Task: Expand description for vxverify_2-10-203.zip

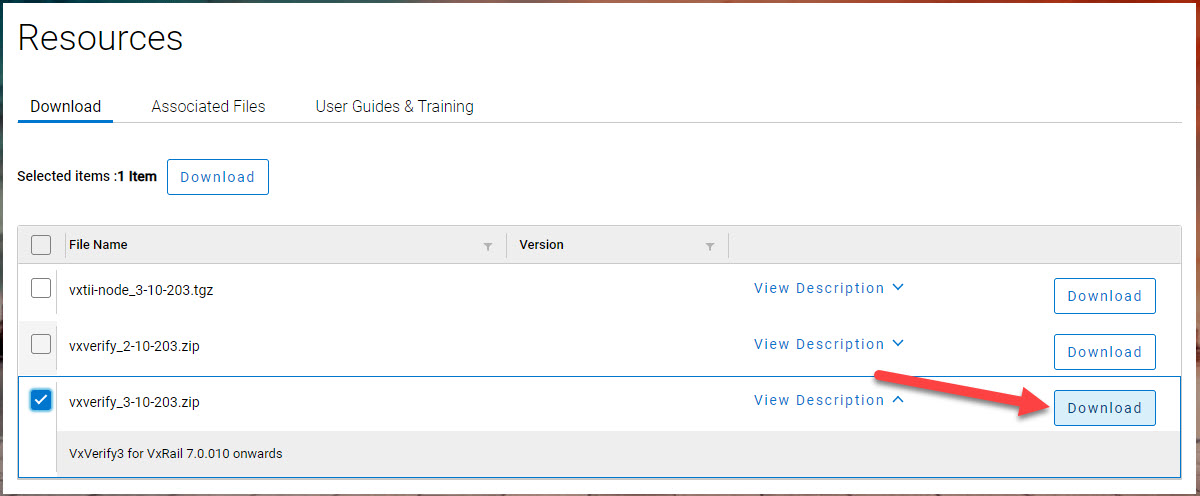Action: click(x=828, y=344)
